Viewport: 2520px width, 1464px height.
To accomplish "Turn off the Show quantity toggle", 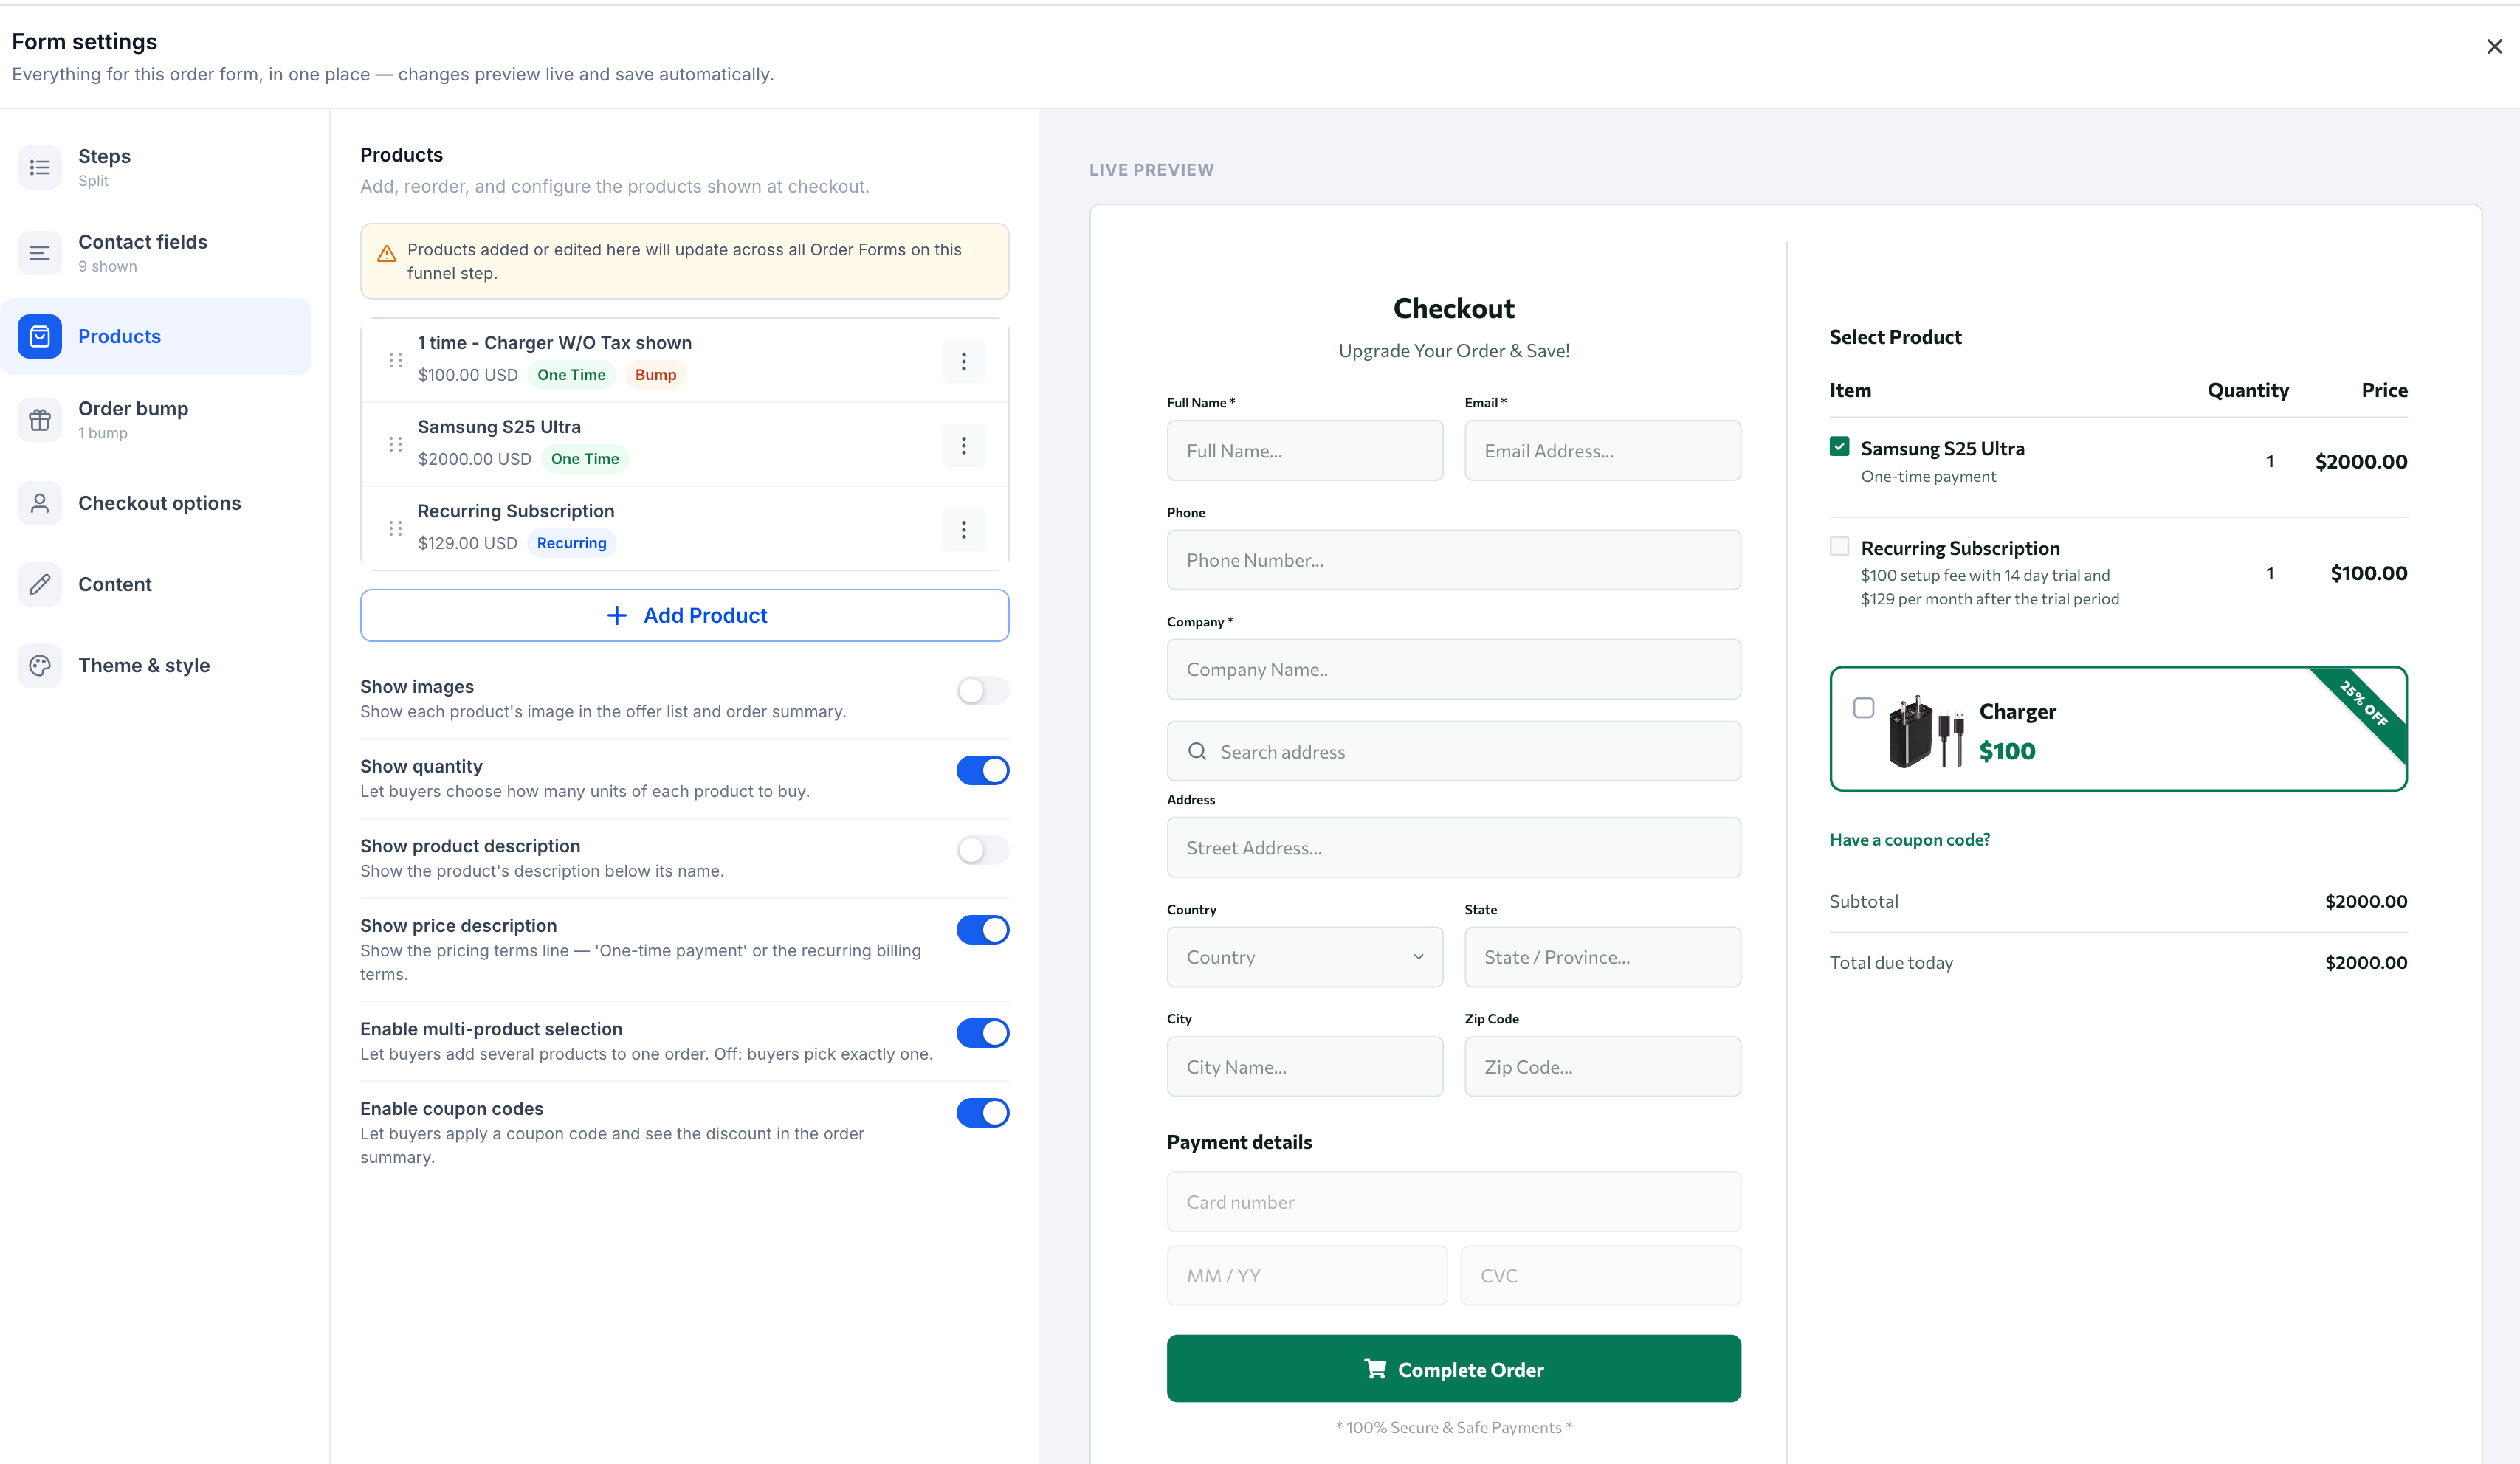I will click(982, 770).
